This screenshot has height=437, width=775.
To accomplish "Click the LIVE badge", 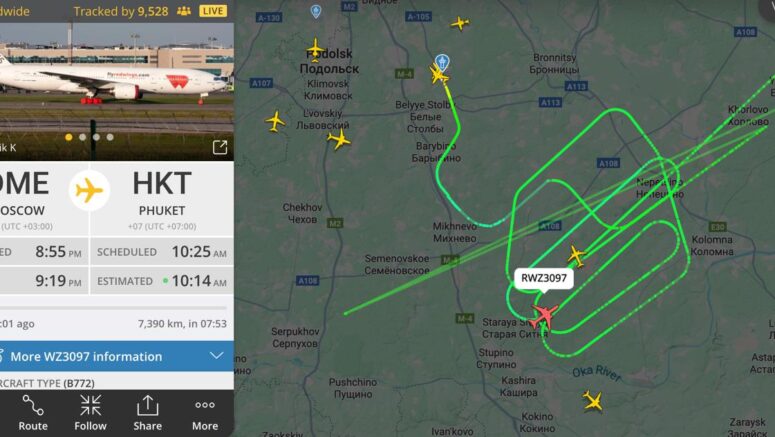I will tap(213, 11).
